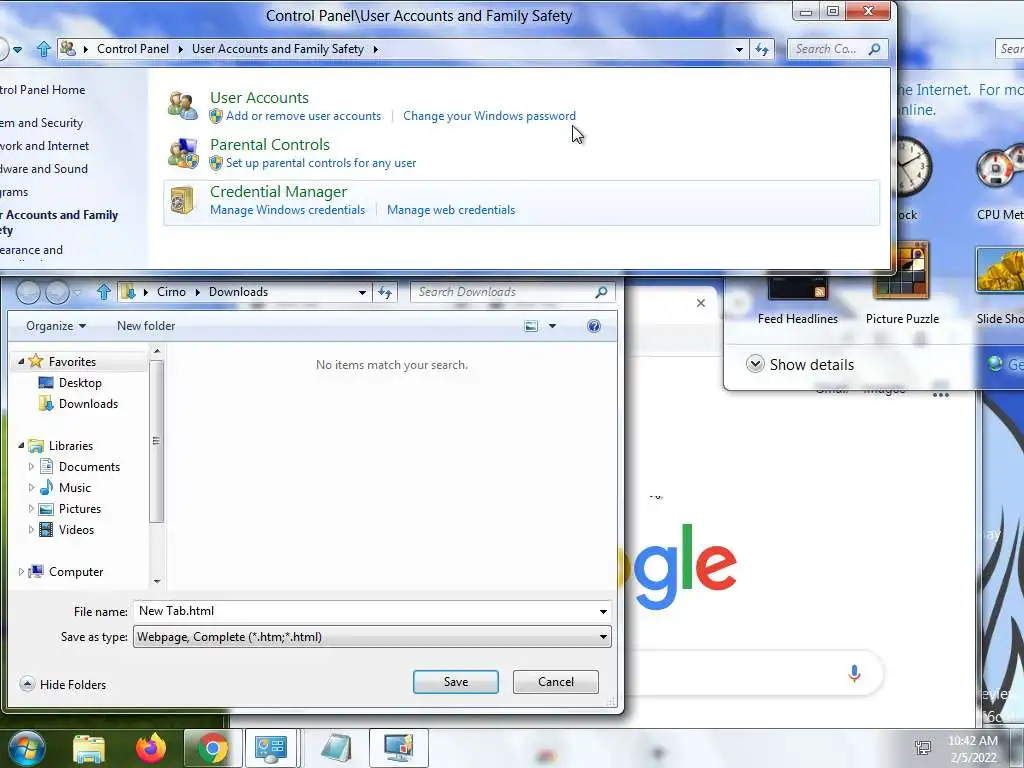Click Control Panel breadcrumb
Screen dimensions: 1024x768
point(133,49)
